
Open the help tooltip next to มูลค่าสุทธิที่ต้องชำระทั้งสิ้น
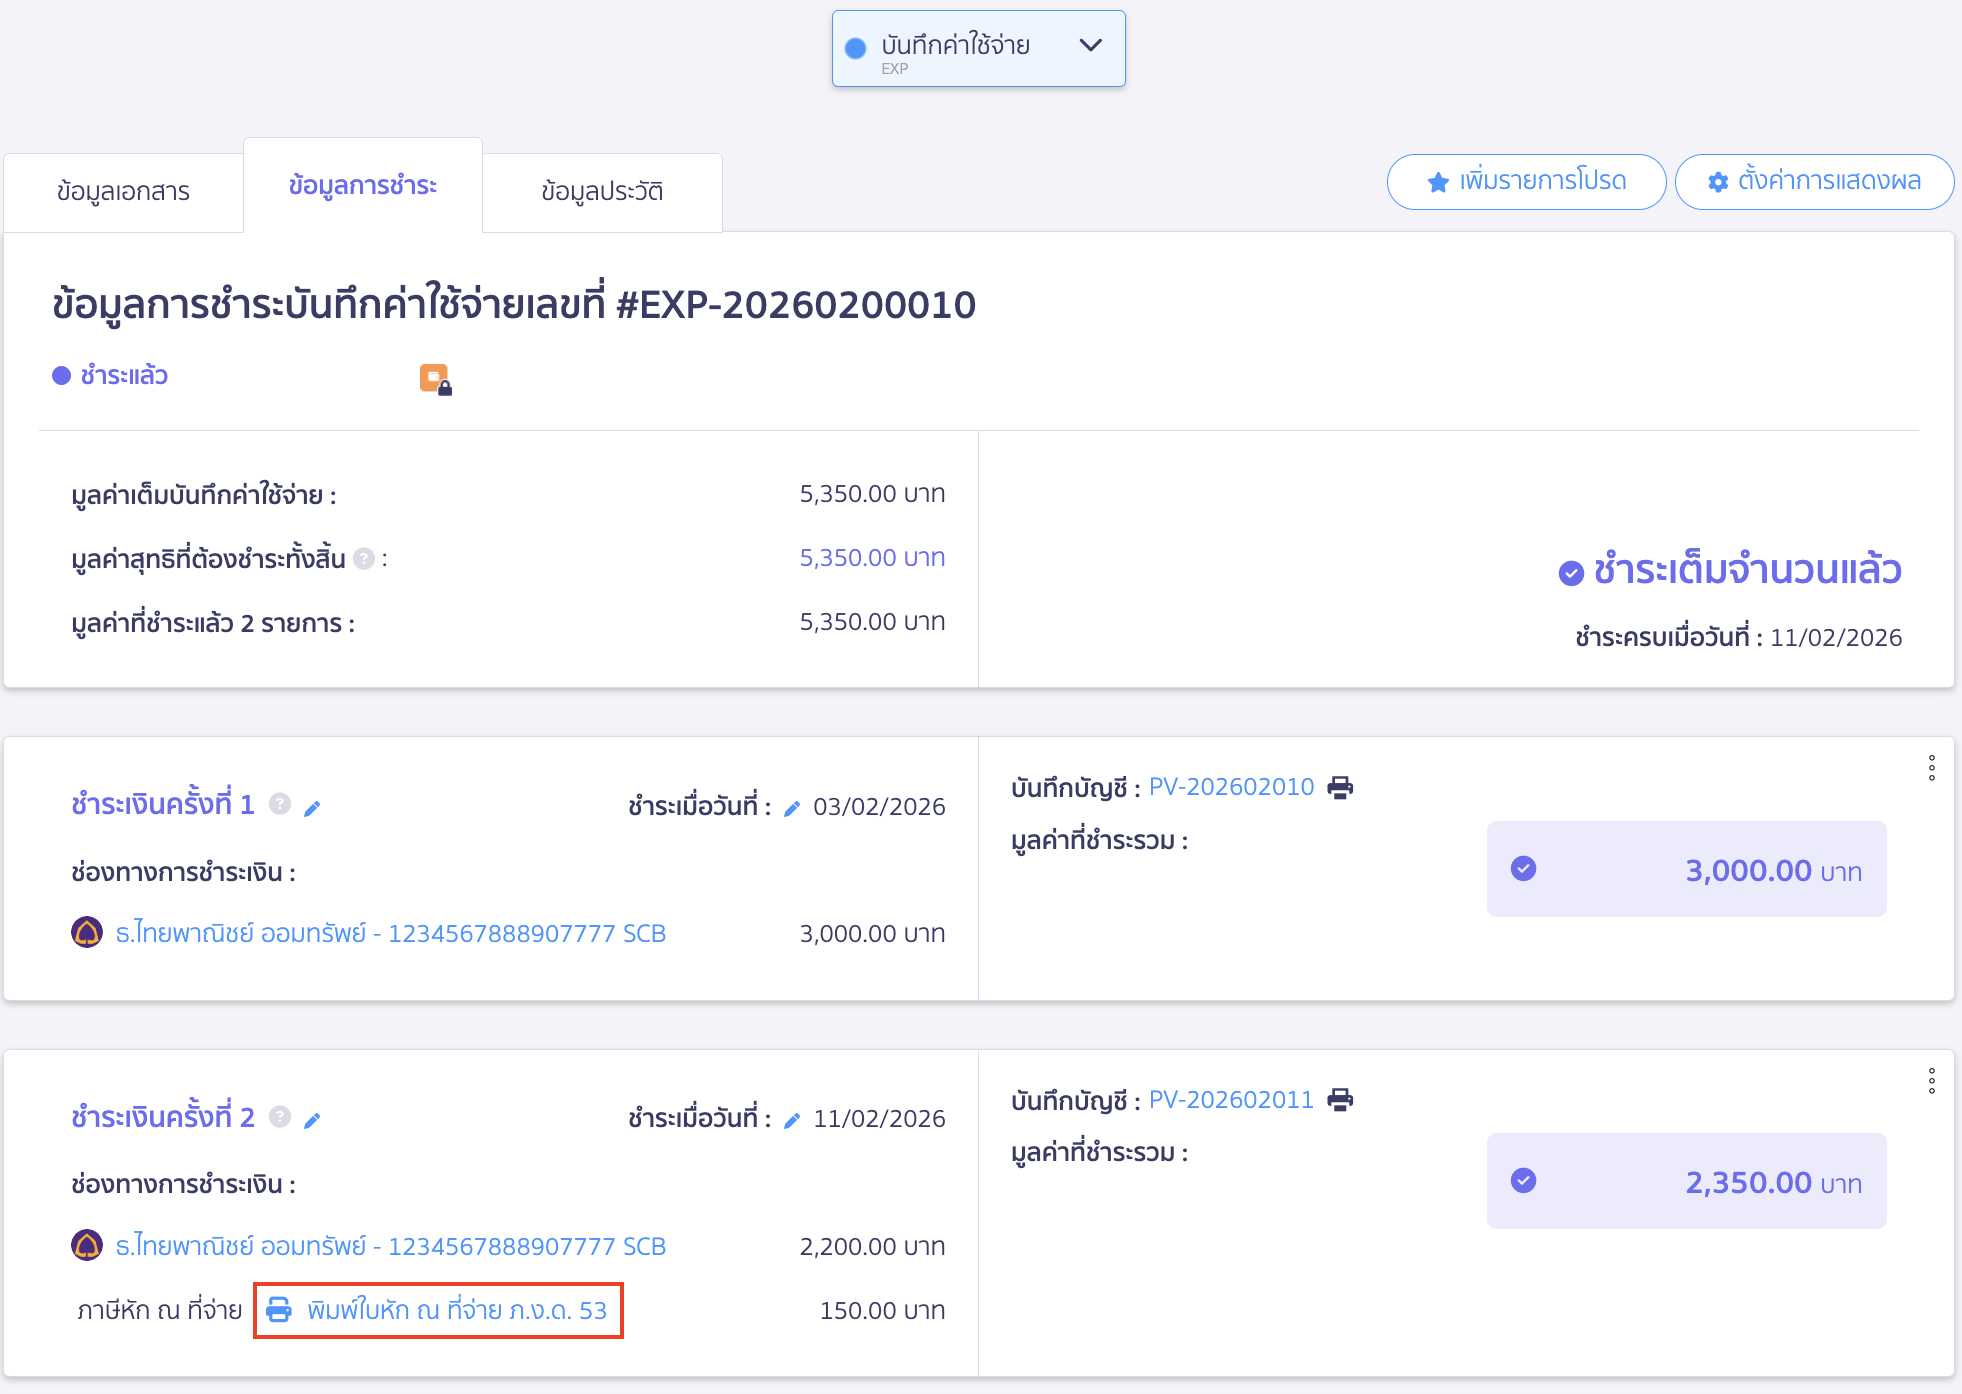click(x=364, y=558)
